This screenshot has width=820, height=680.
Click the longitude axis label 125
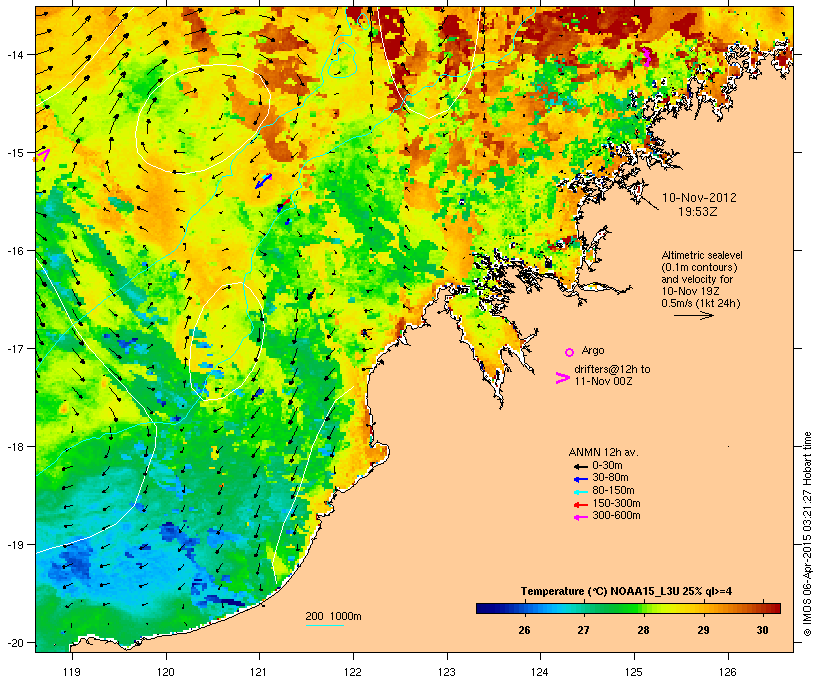pos(634,672)
